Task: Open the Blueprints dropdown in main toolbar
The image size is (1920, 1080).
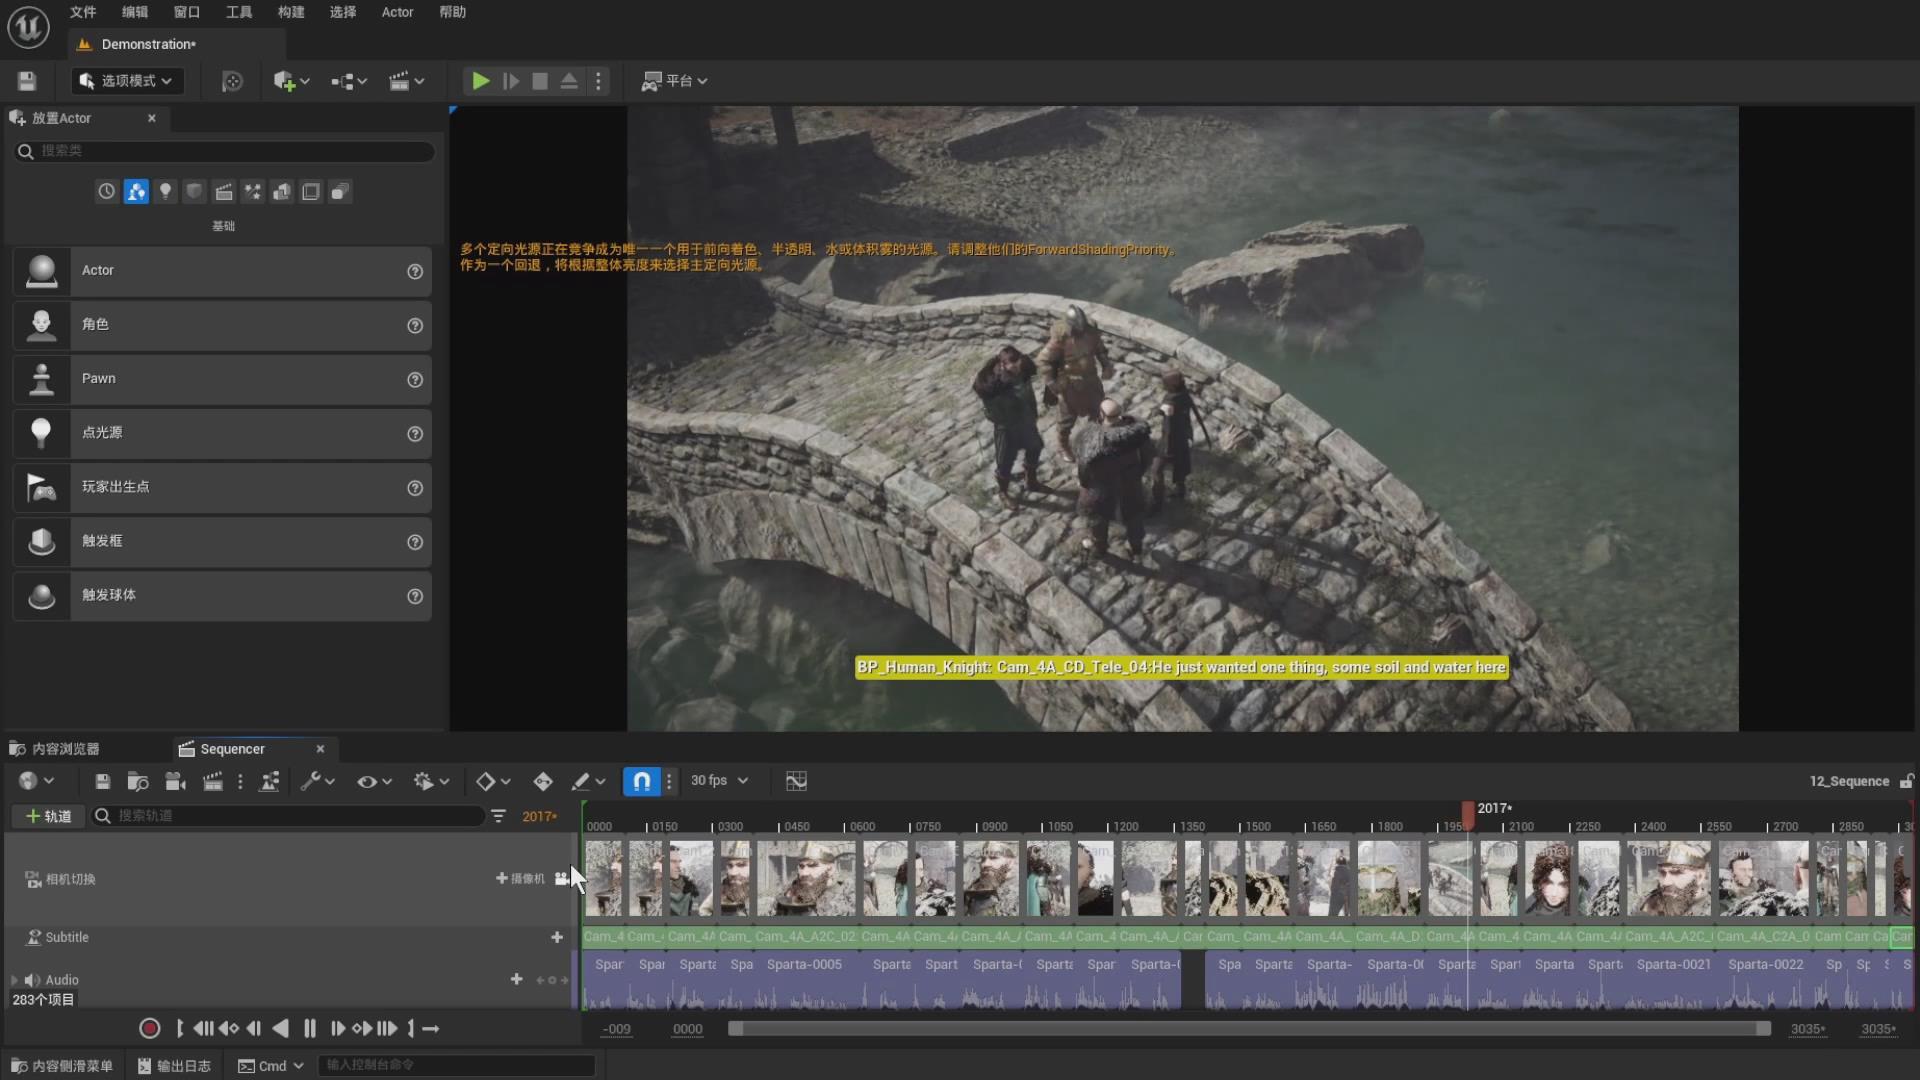Action: 349,81
